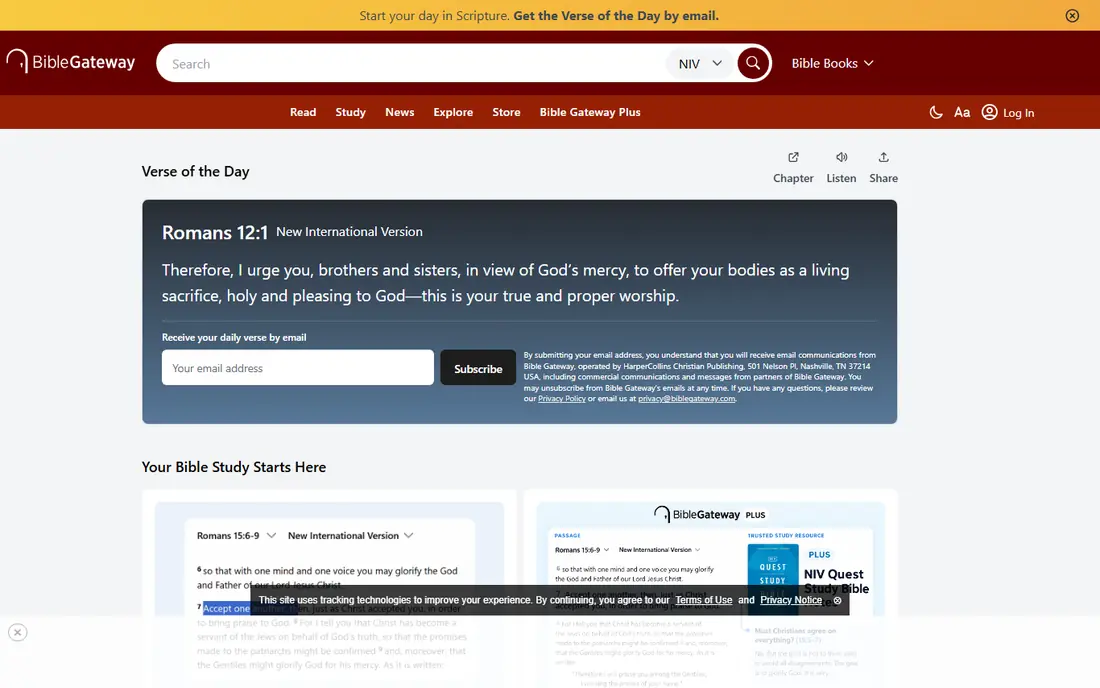Open the Explore menu
The height and width of the screenshot is (688, 1100).
point(452,112)
